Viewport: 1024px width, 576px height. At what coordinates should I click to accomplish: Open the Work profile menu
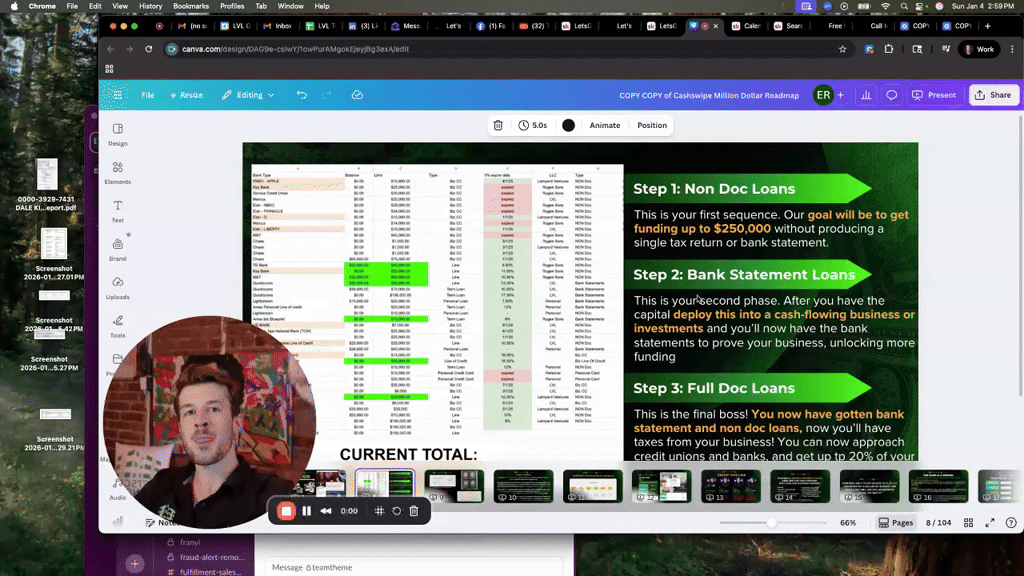tap(980, 49)
